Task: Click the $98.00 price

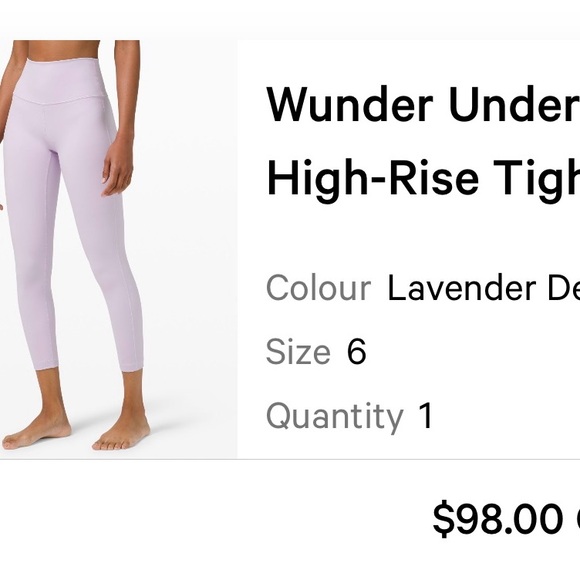Action: (x=506, y=518)
